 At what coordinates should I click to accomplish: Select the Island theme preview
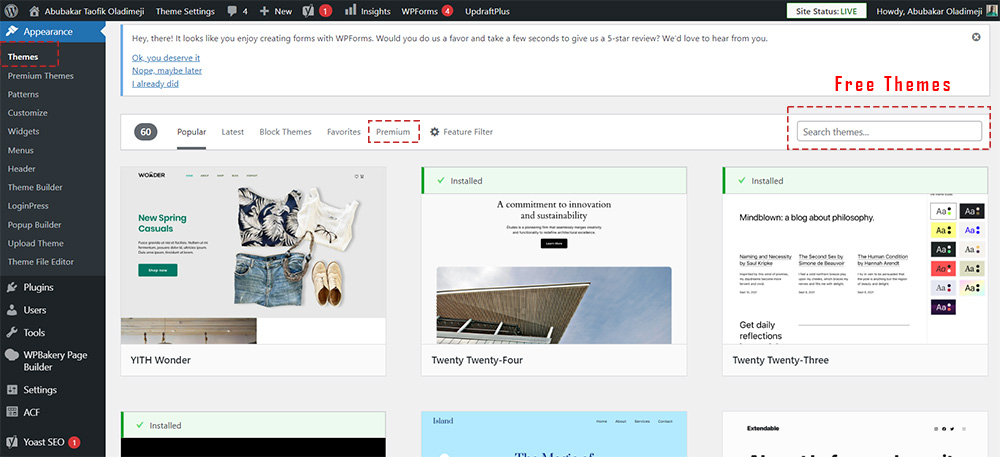(554, 434)
